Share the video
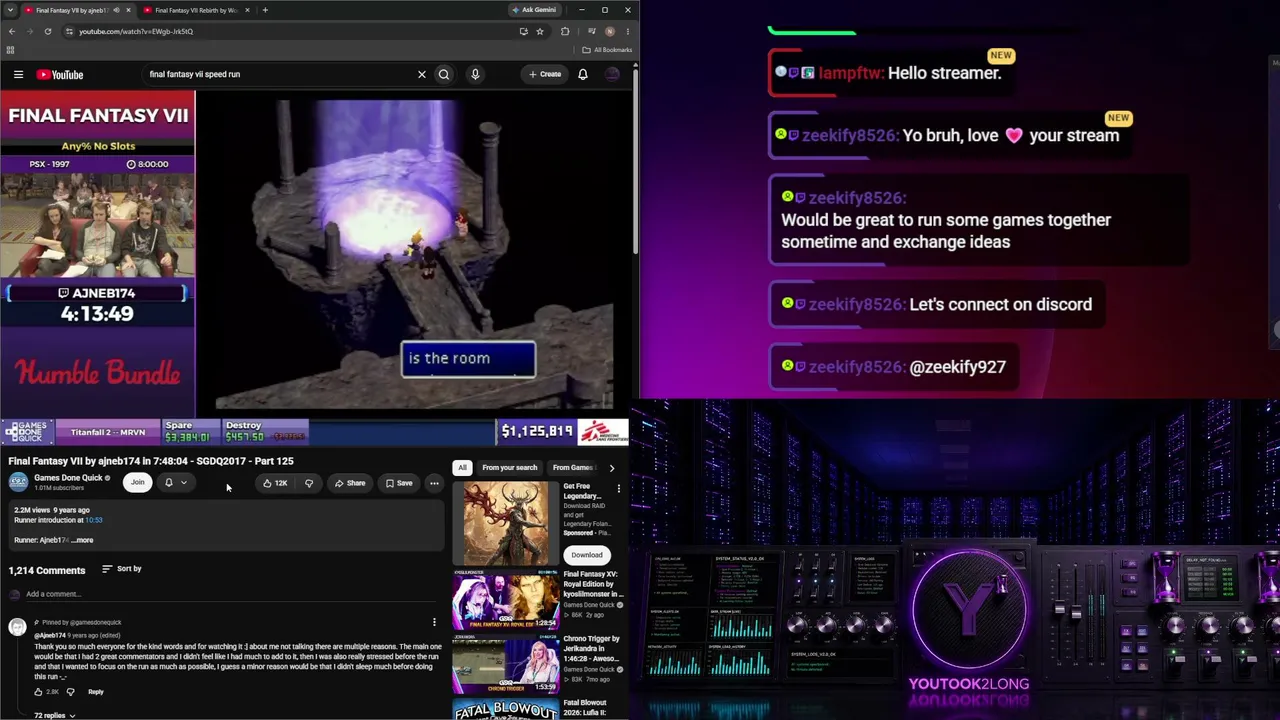The image size is (1280, 720). 349,483
